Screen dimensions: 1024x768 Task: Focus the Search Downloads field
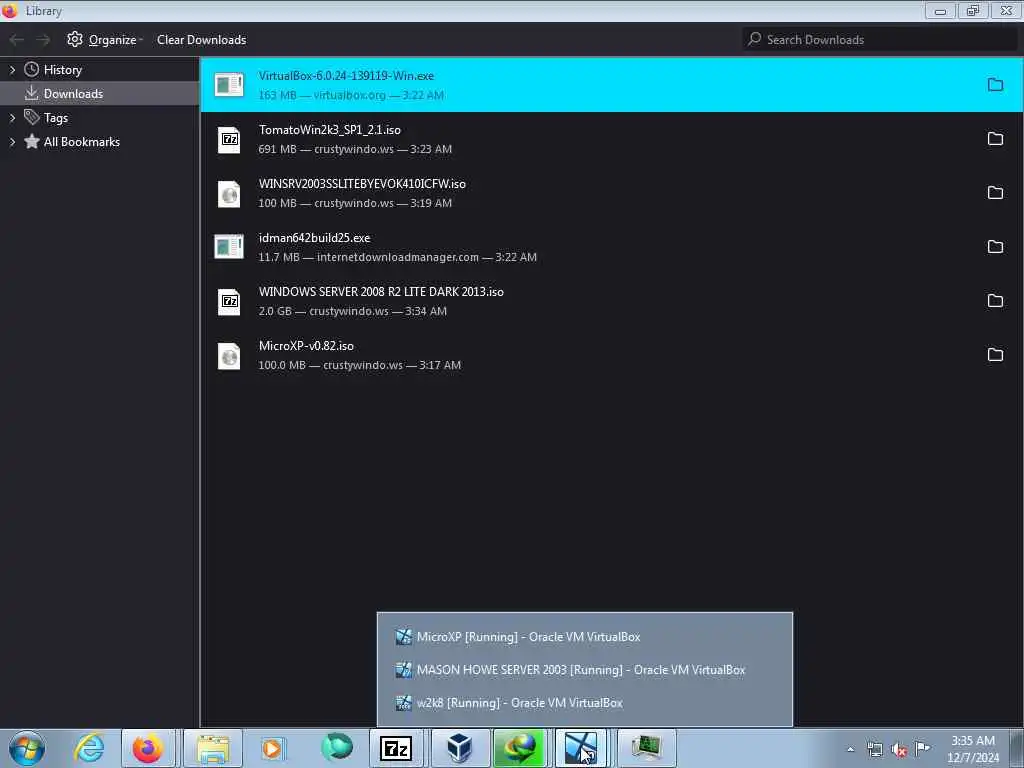point(879,40)
